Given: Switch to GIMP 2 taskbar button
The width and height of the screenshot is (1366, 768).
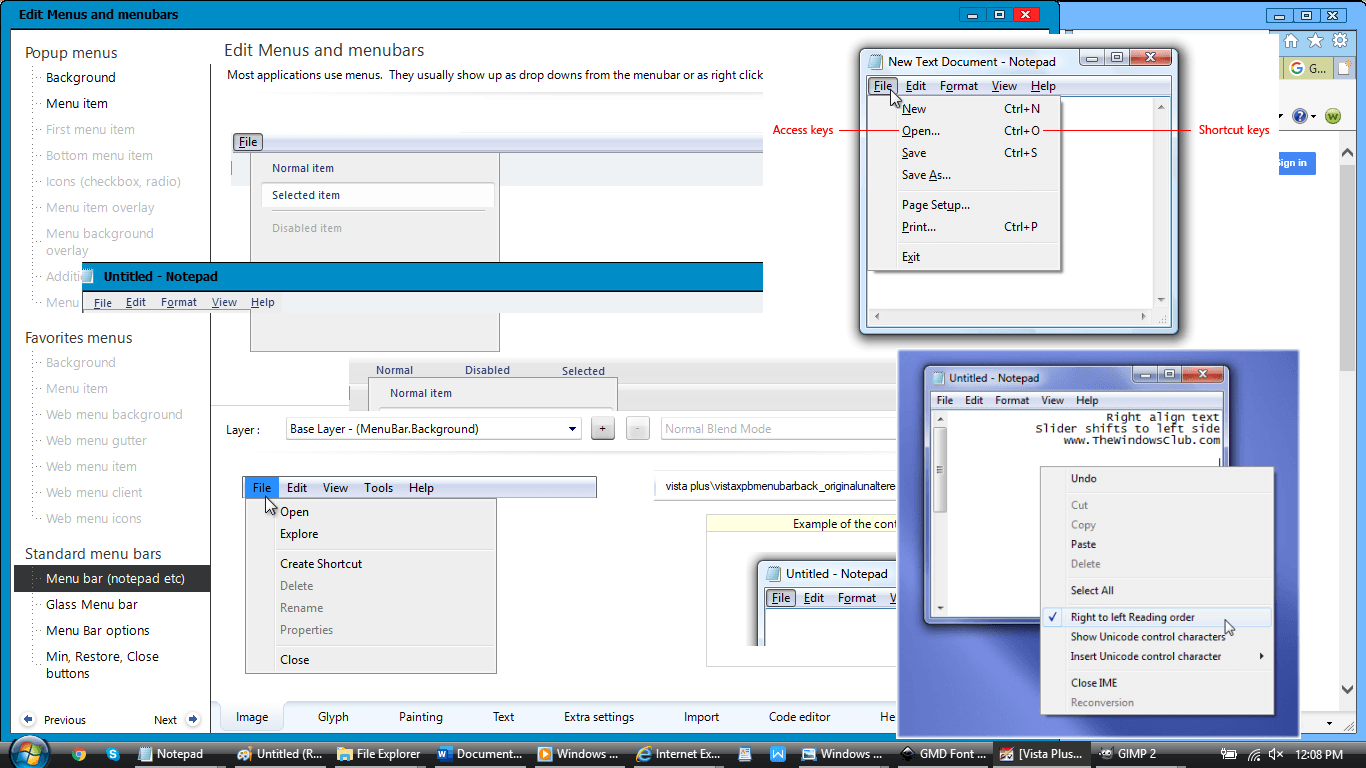Looking at the screenshot, I should 1141,754.
